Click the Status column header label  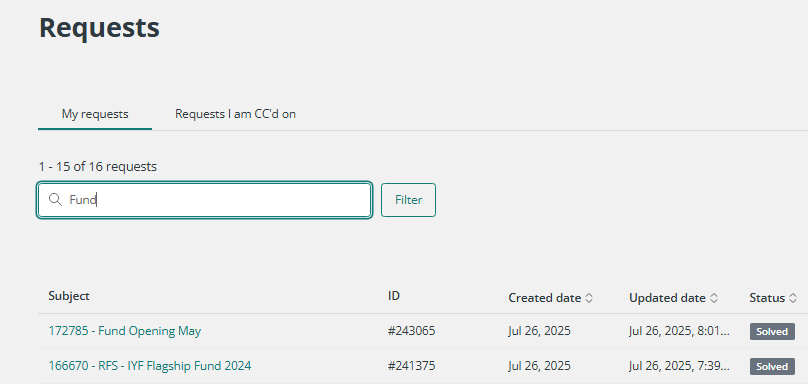[x=767, y=298]
